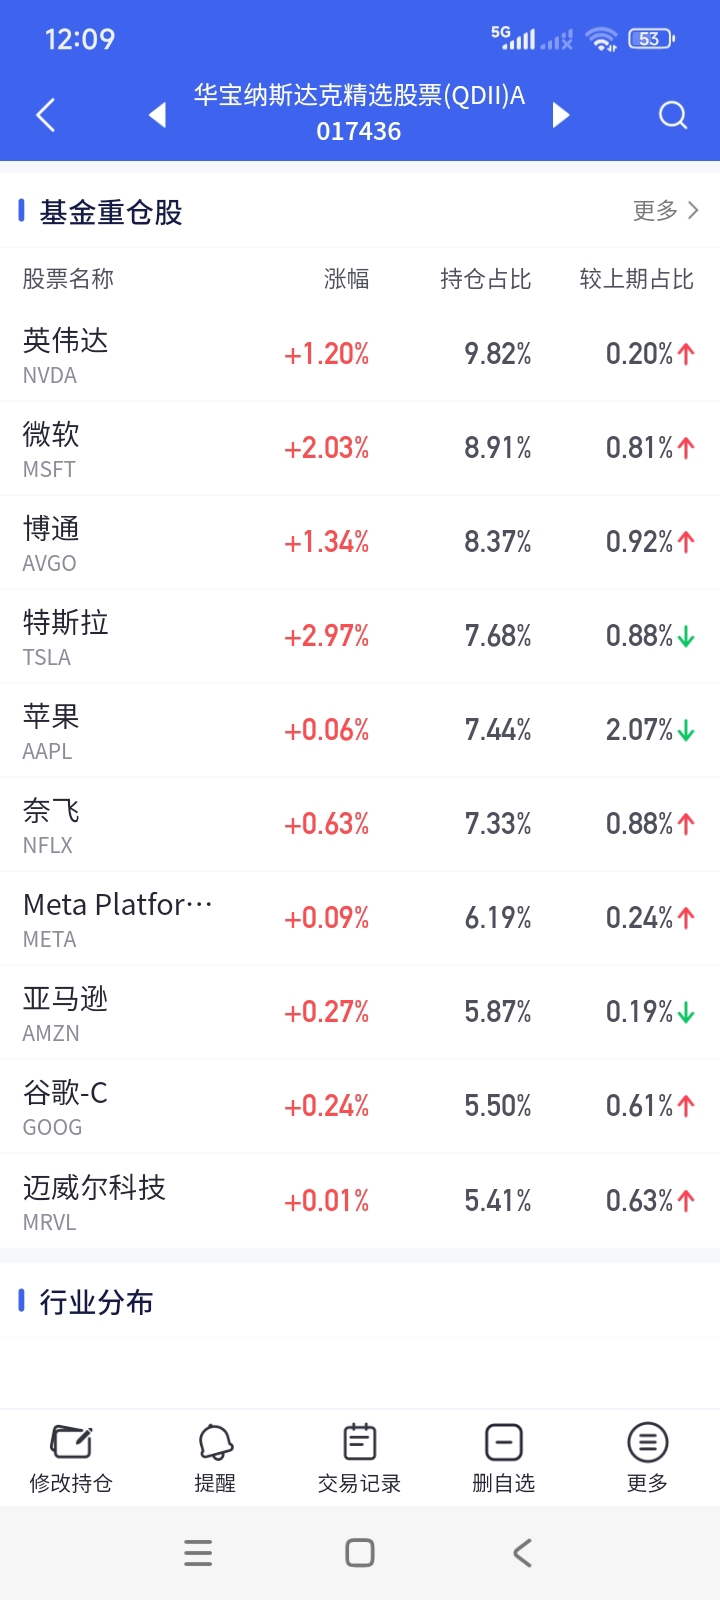Open Meta Platforms holding row
This screenshot has height=1600, width=720.
pos(360,918)
